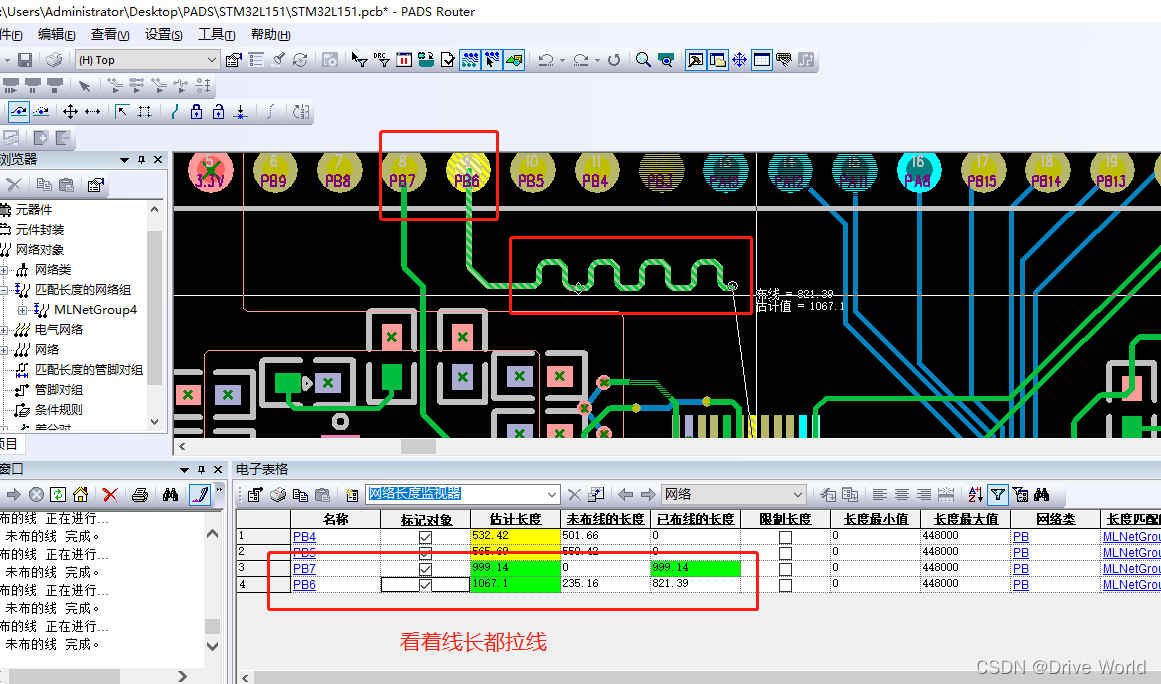1161x684 pixels.
Task: Toggle 标记对象 checkbox for PB7 row
Action: pyautogui.click(x=426, y=569)
